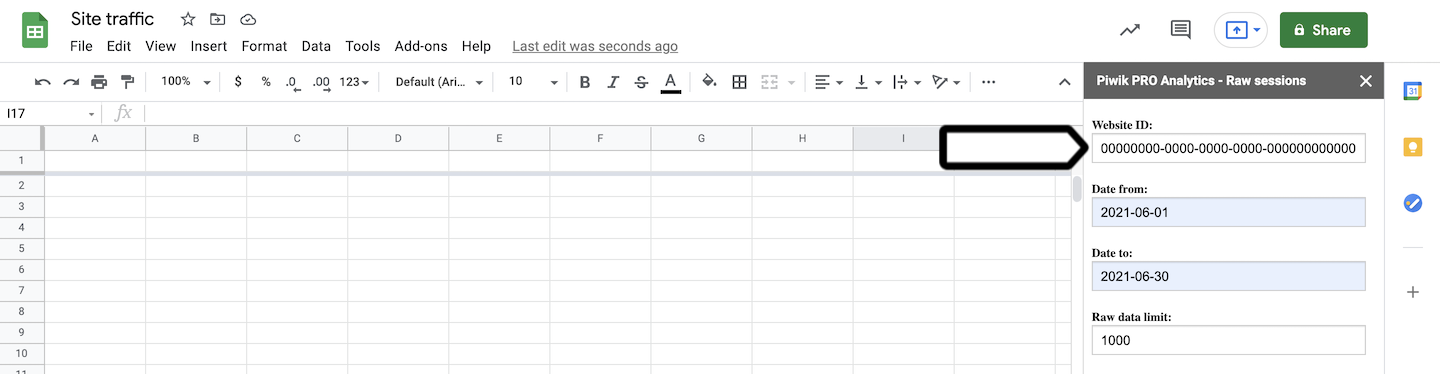Open the File menu
Image resolution: width=1440 pixels, height=374 pixels.
point(81,46)
